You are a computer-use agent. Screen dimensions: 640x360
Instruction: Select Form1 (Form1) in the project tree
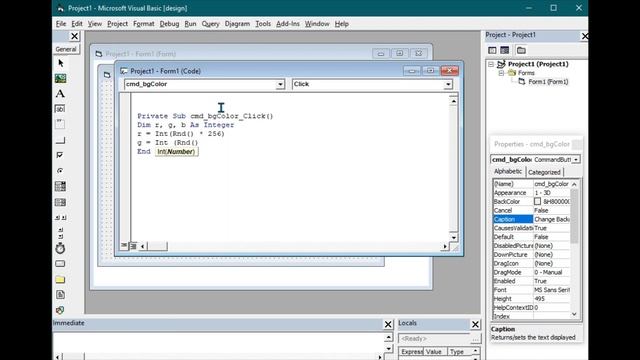(x=548, y=82)
